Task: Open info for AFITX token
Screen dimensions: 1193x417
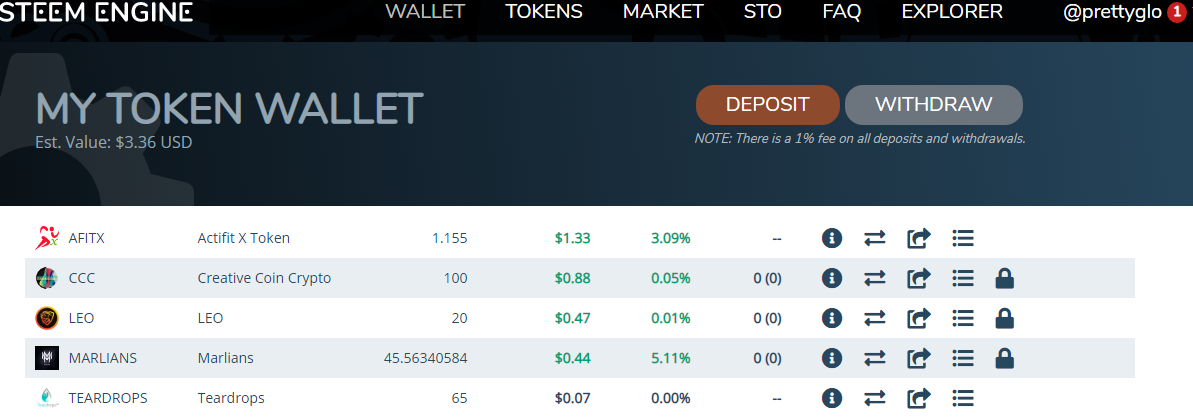Action: point(832,238)
